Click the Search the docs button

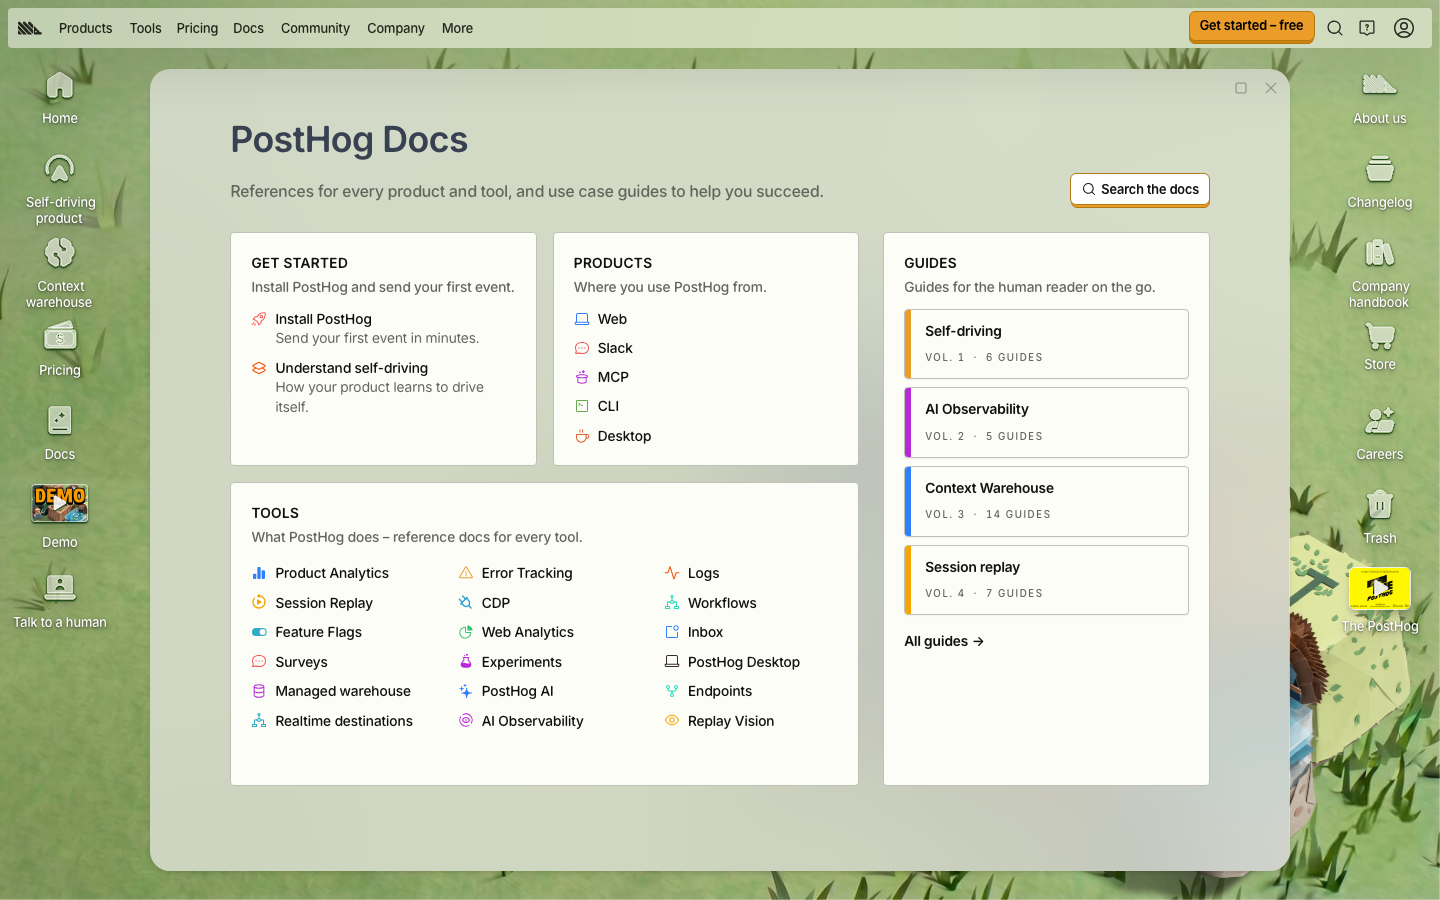[1140, 189]
